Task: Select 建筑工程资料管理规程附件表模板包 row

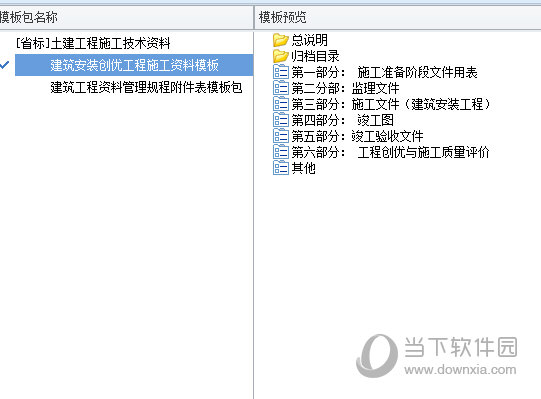Action: coord(146,87)
